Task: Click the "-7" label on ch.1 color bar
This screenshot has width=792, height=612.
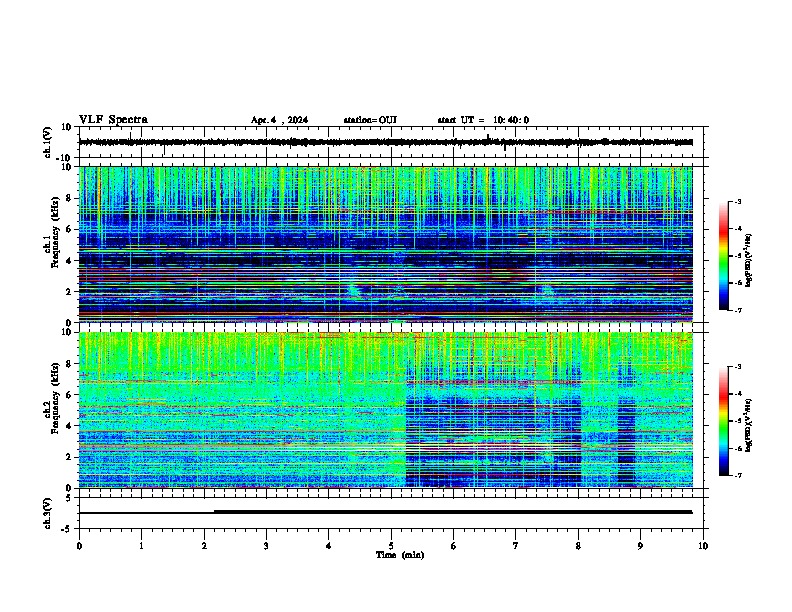Action: 738,311
